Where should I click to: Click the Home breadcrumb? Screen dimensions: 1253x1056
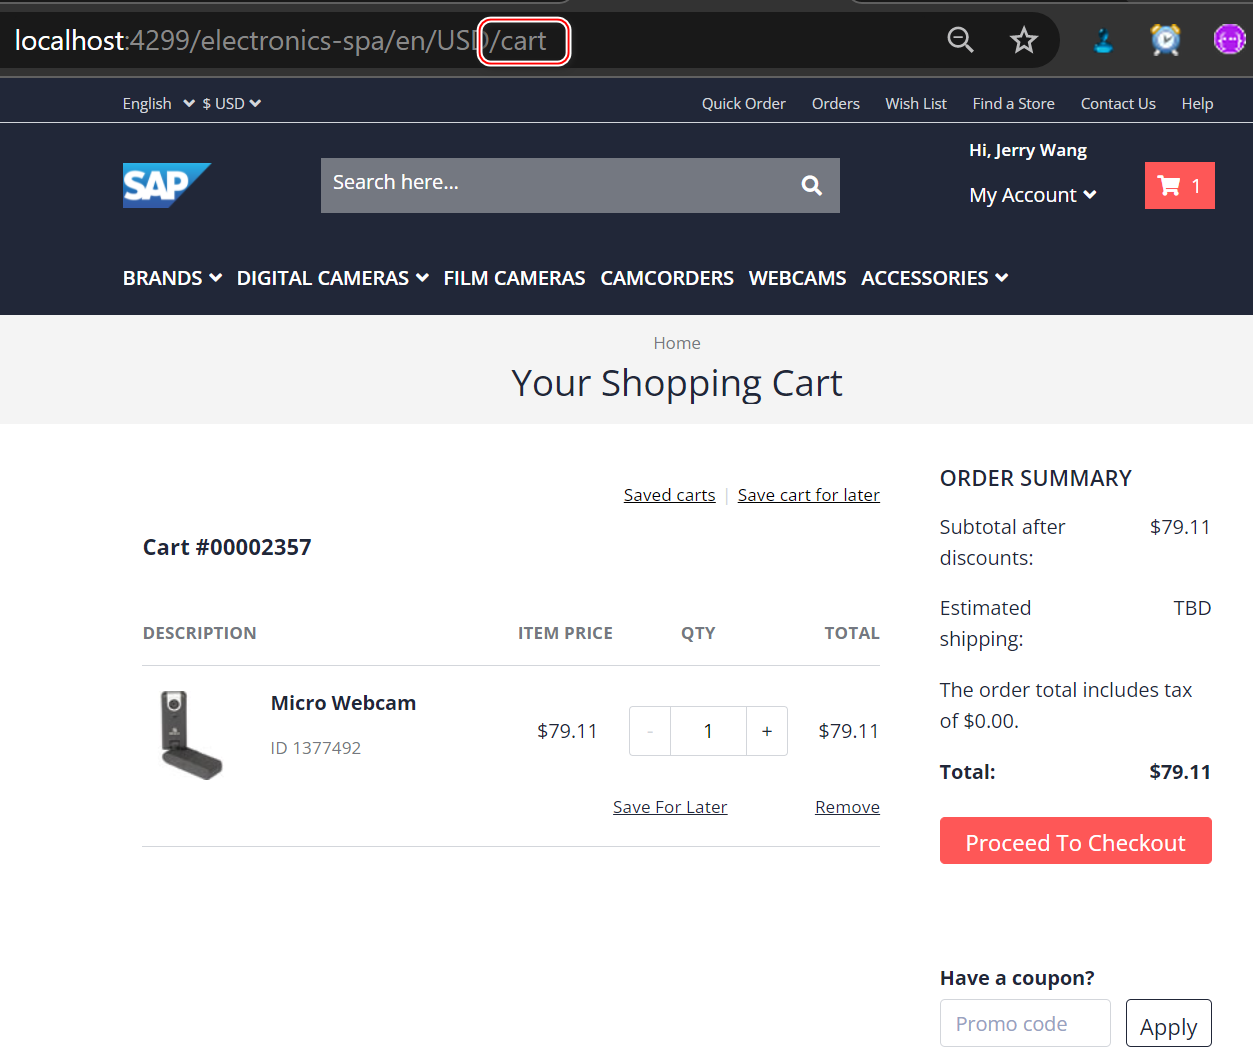coord(677,343)
